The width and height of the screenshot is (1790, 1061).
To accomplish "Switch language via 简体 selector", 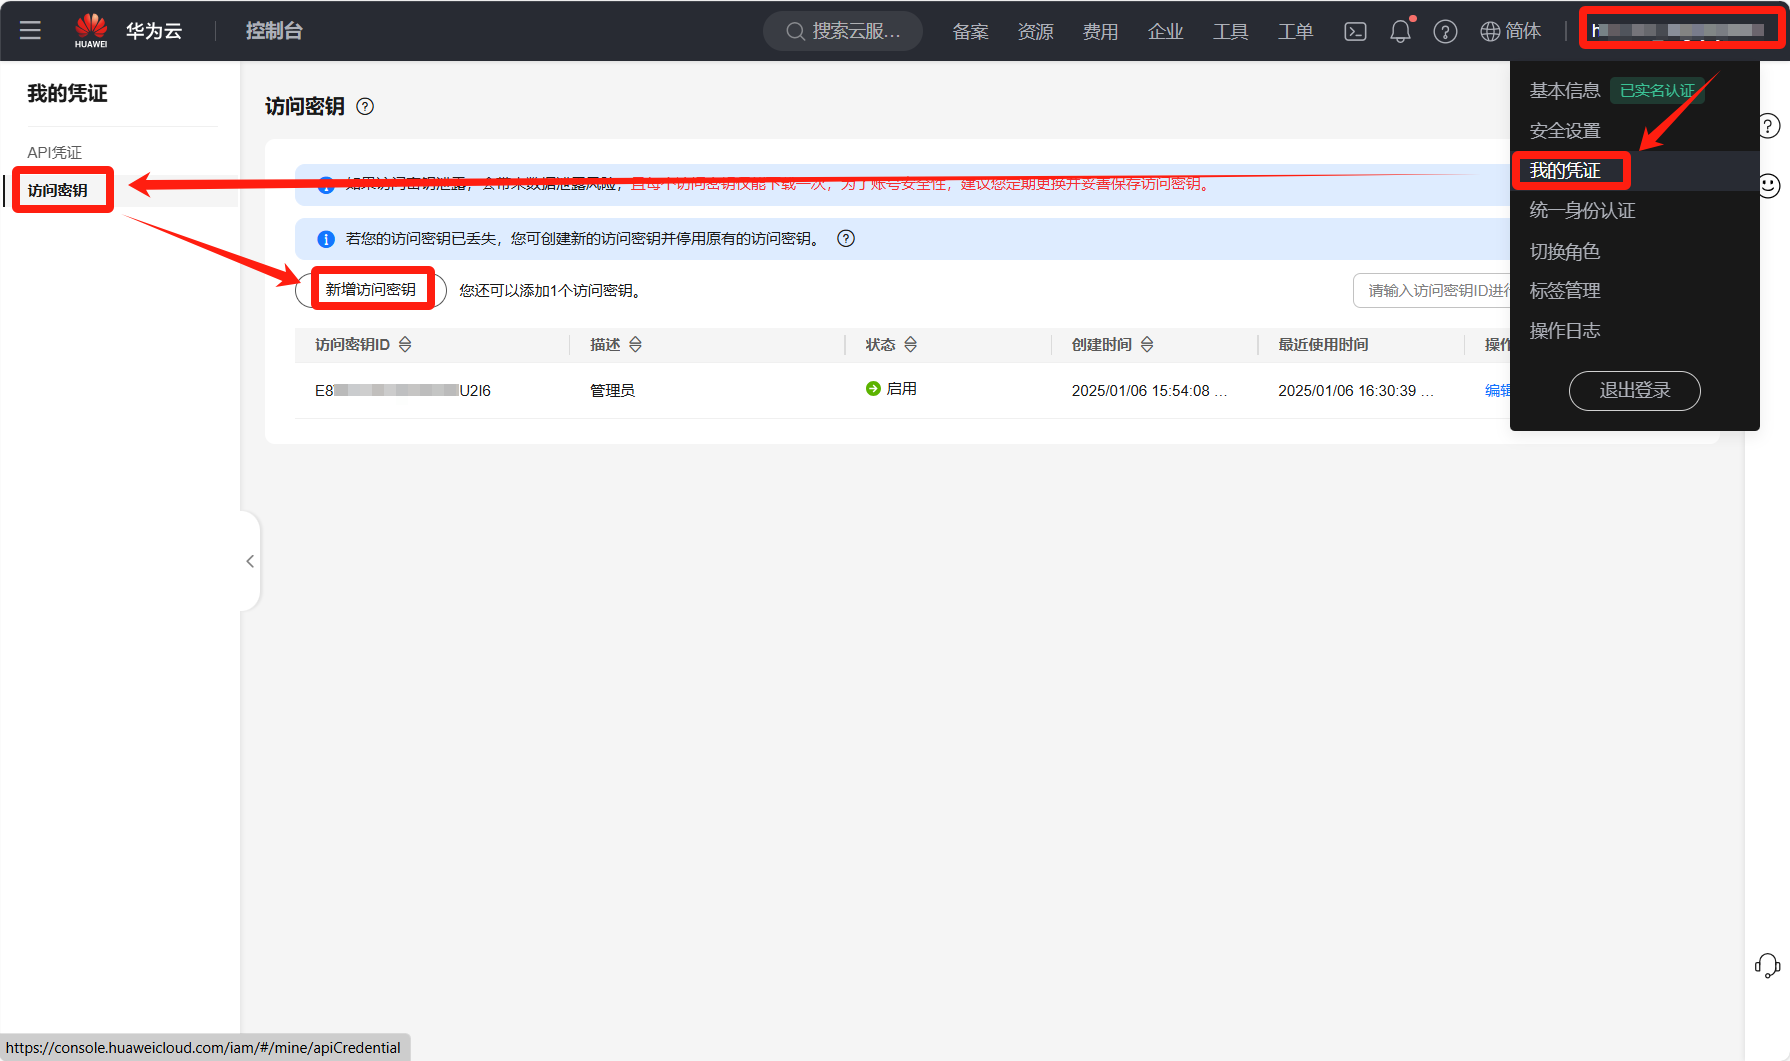I will click(1511, 32).
